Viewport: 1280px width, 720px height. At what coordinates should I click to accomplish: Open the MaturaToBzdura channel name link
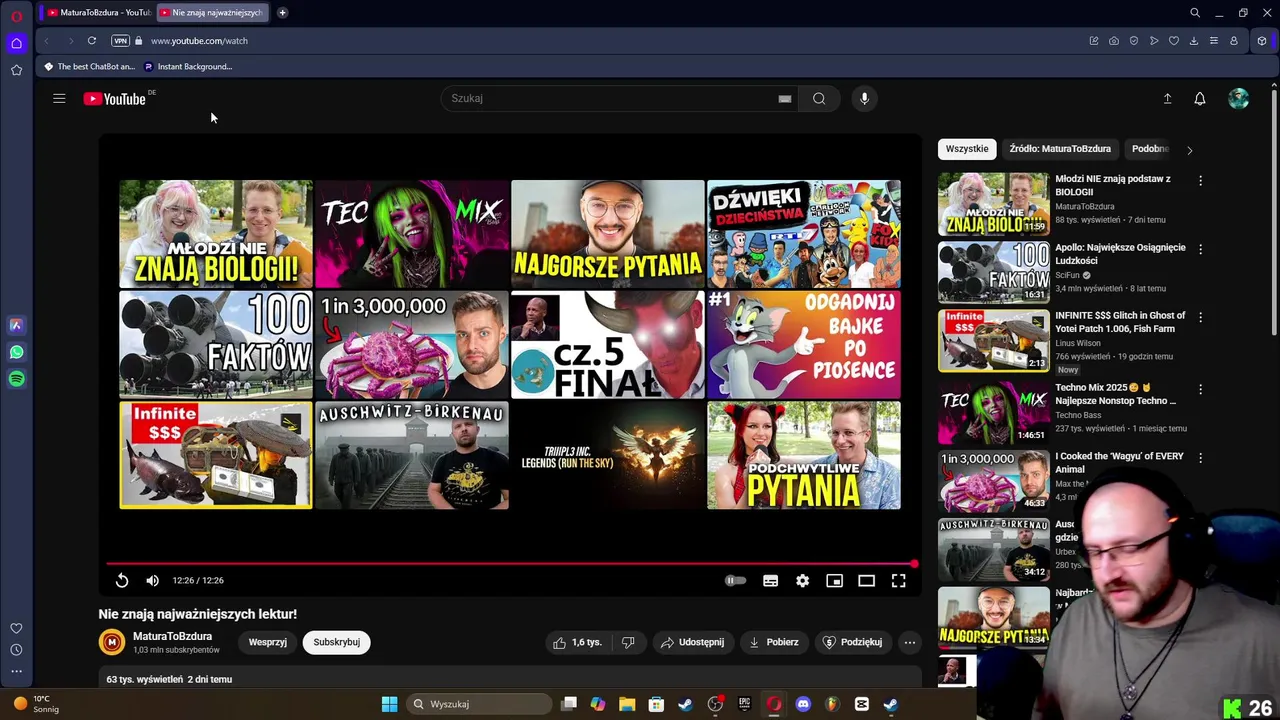[x=172, y=636]
